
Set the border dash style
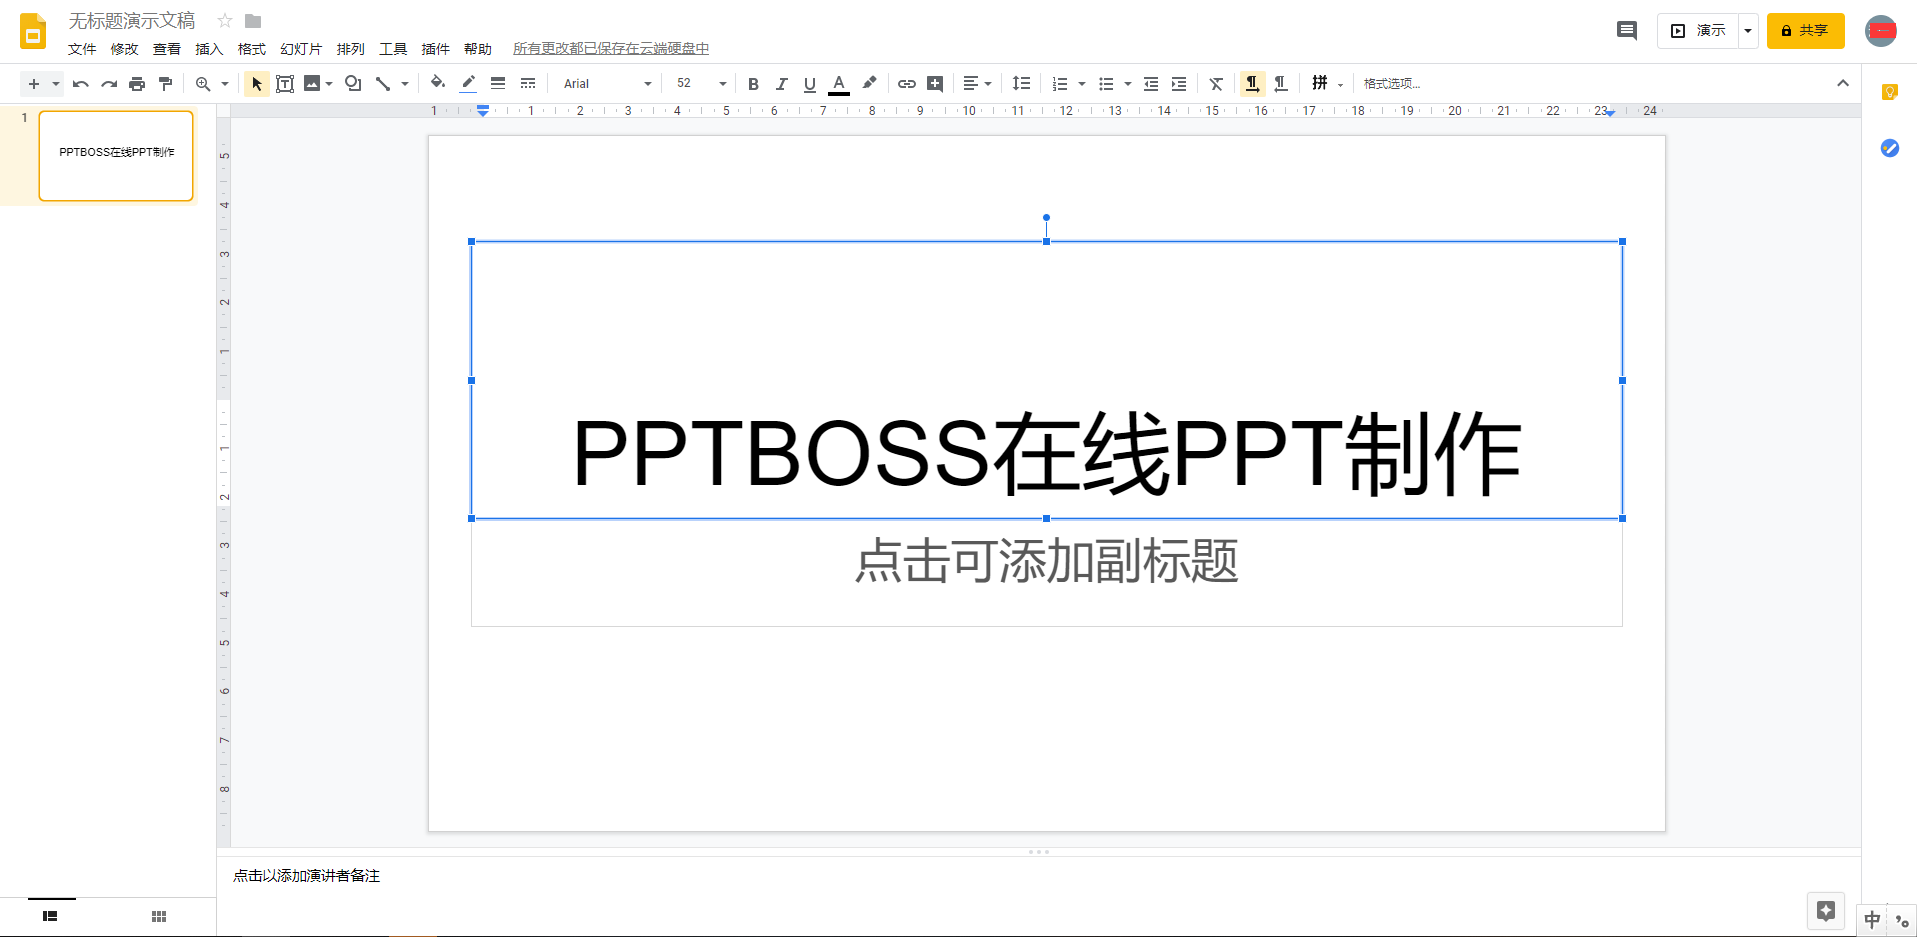[528, 84]
